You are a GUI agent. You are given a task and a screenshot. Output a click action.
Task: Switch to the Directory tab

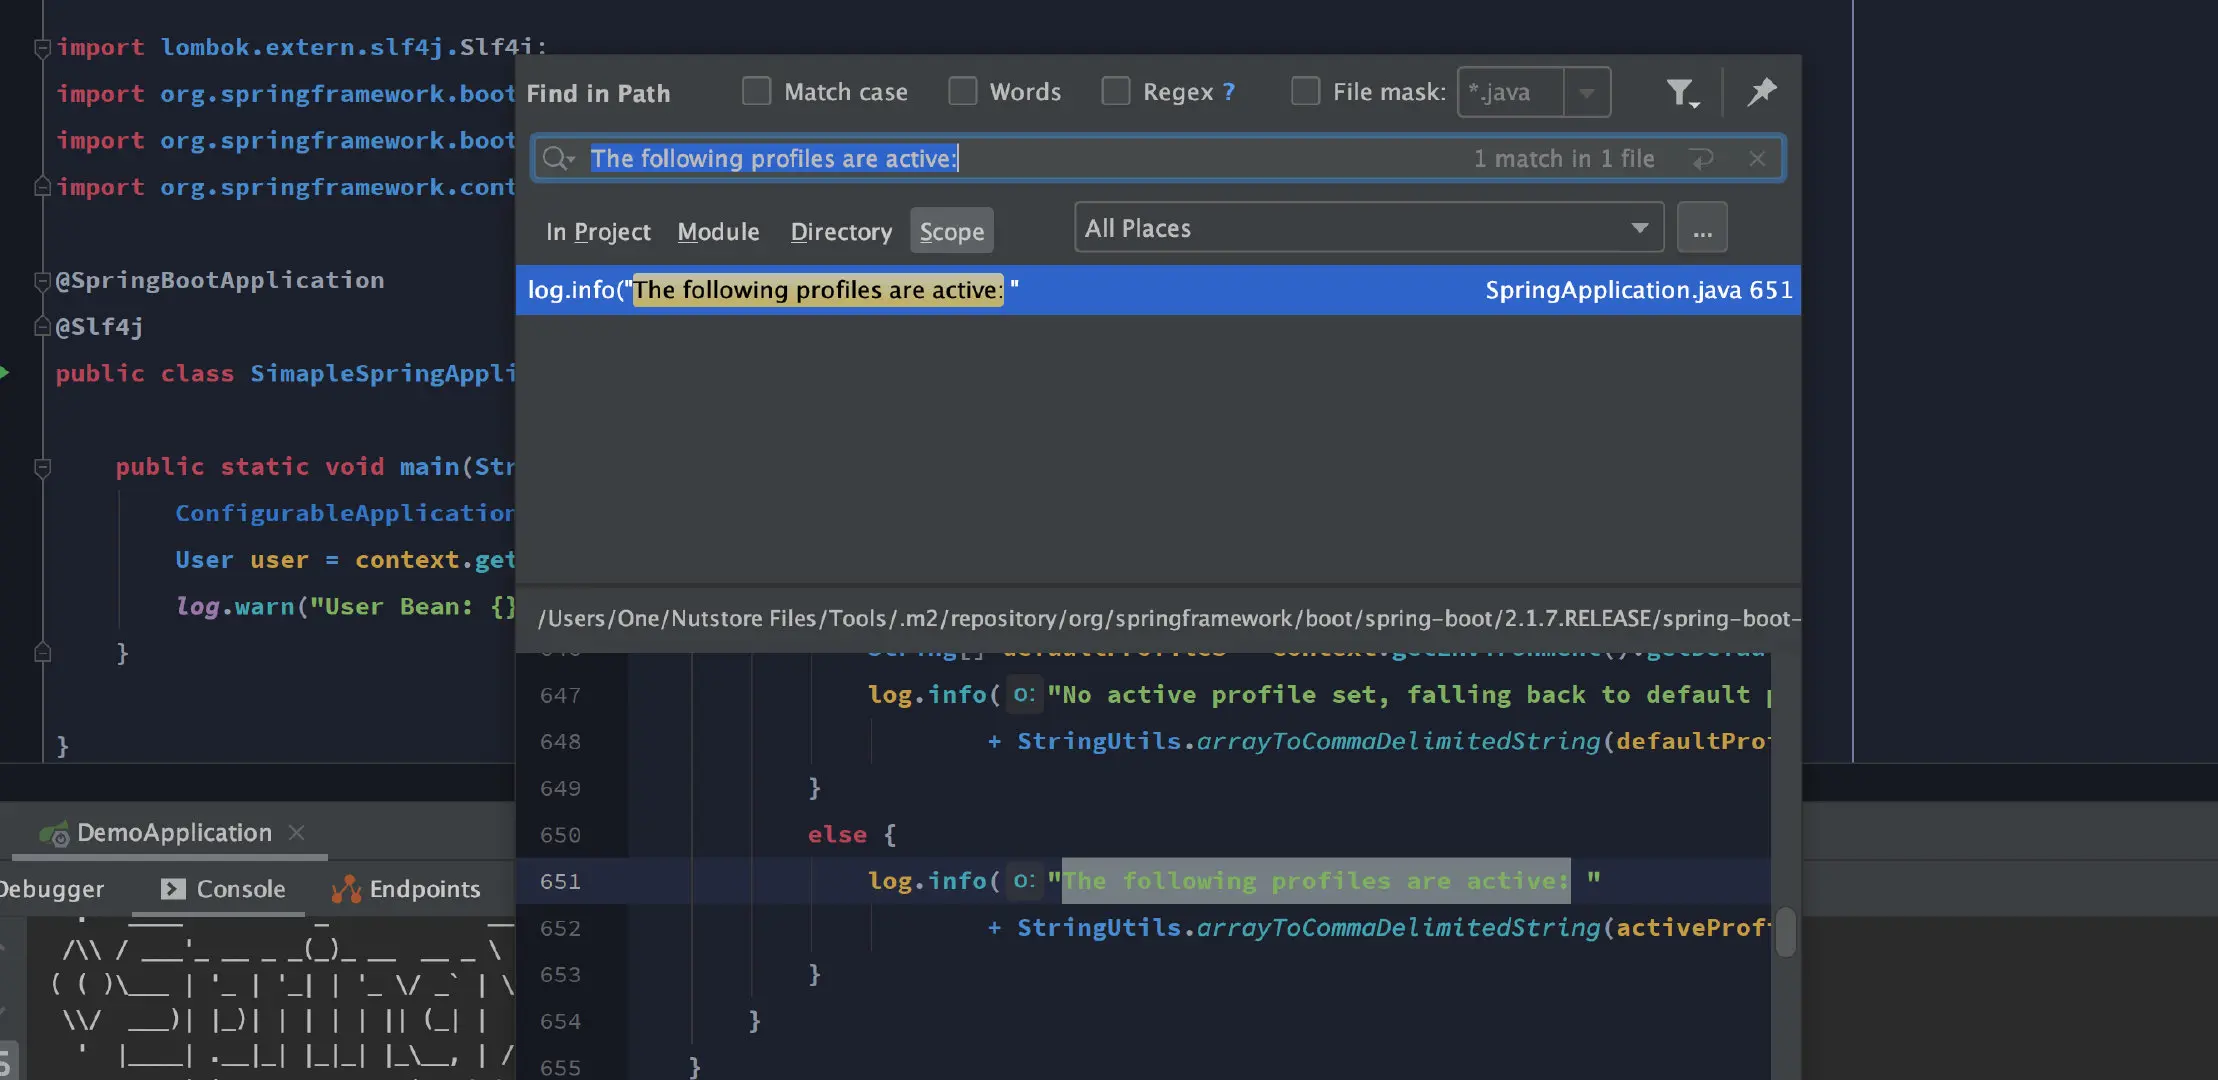coord(841,232)
